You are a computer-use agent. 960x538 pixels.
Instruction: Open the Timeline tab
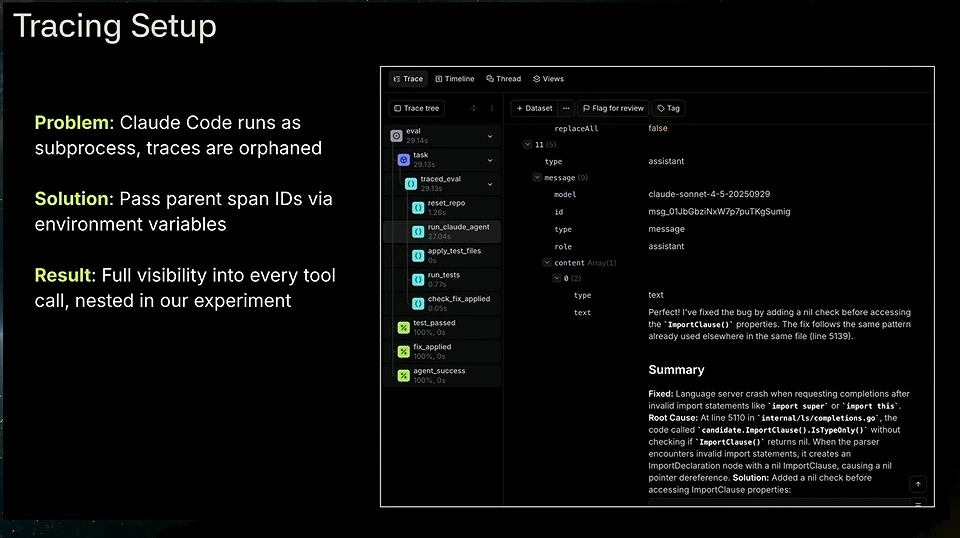click(455, 79)
